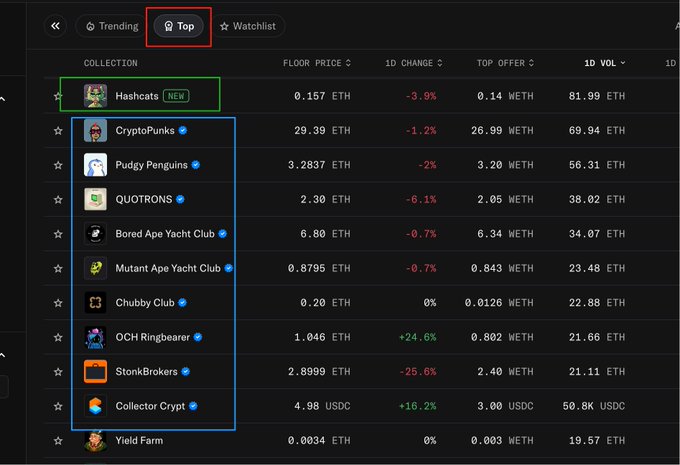Star StonkBrokers row

click(58, 372)
